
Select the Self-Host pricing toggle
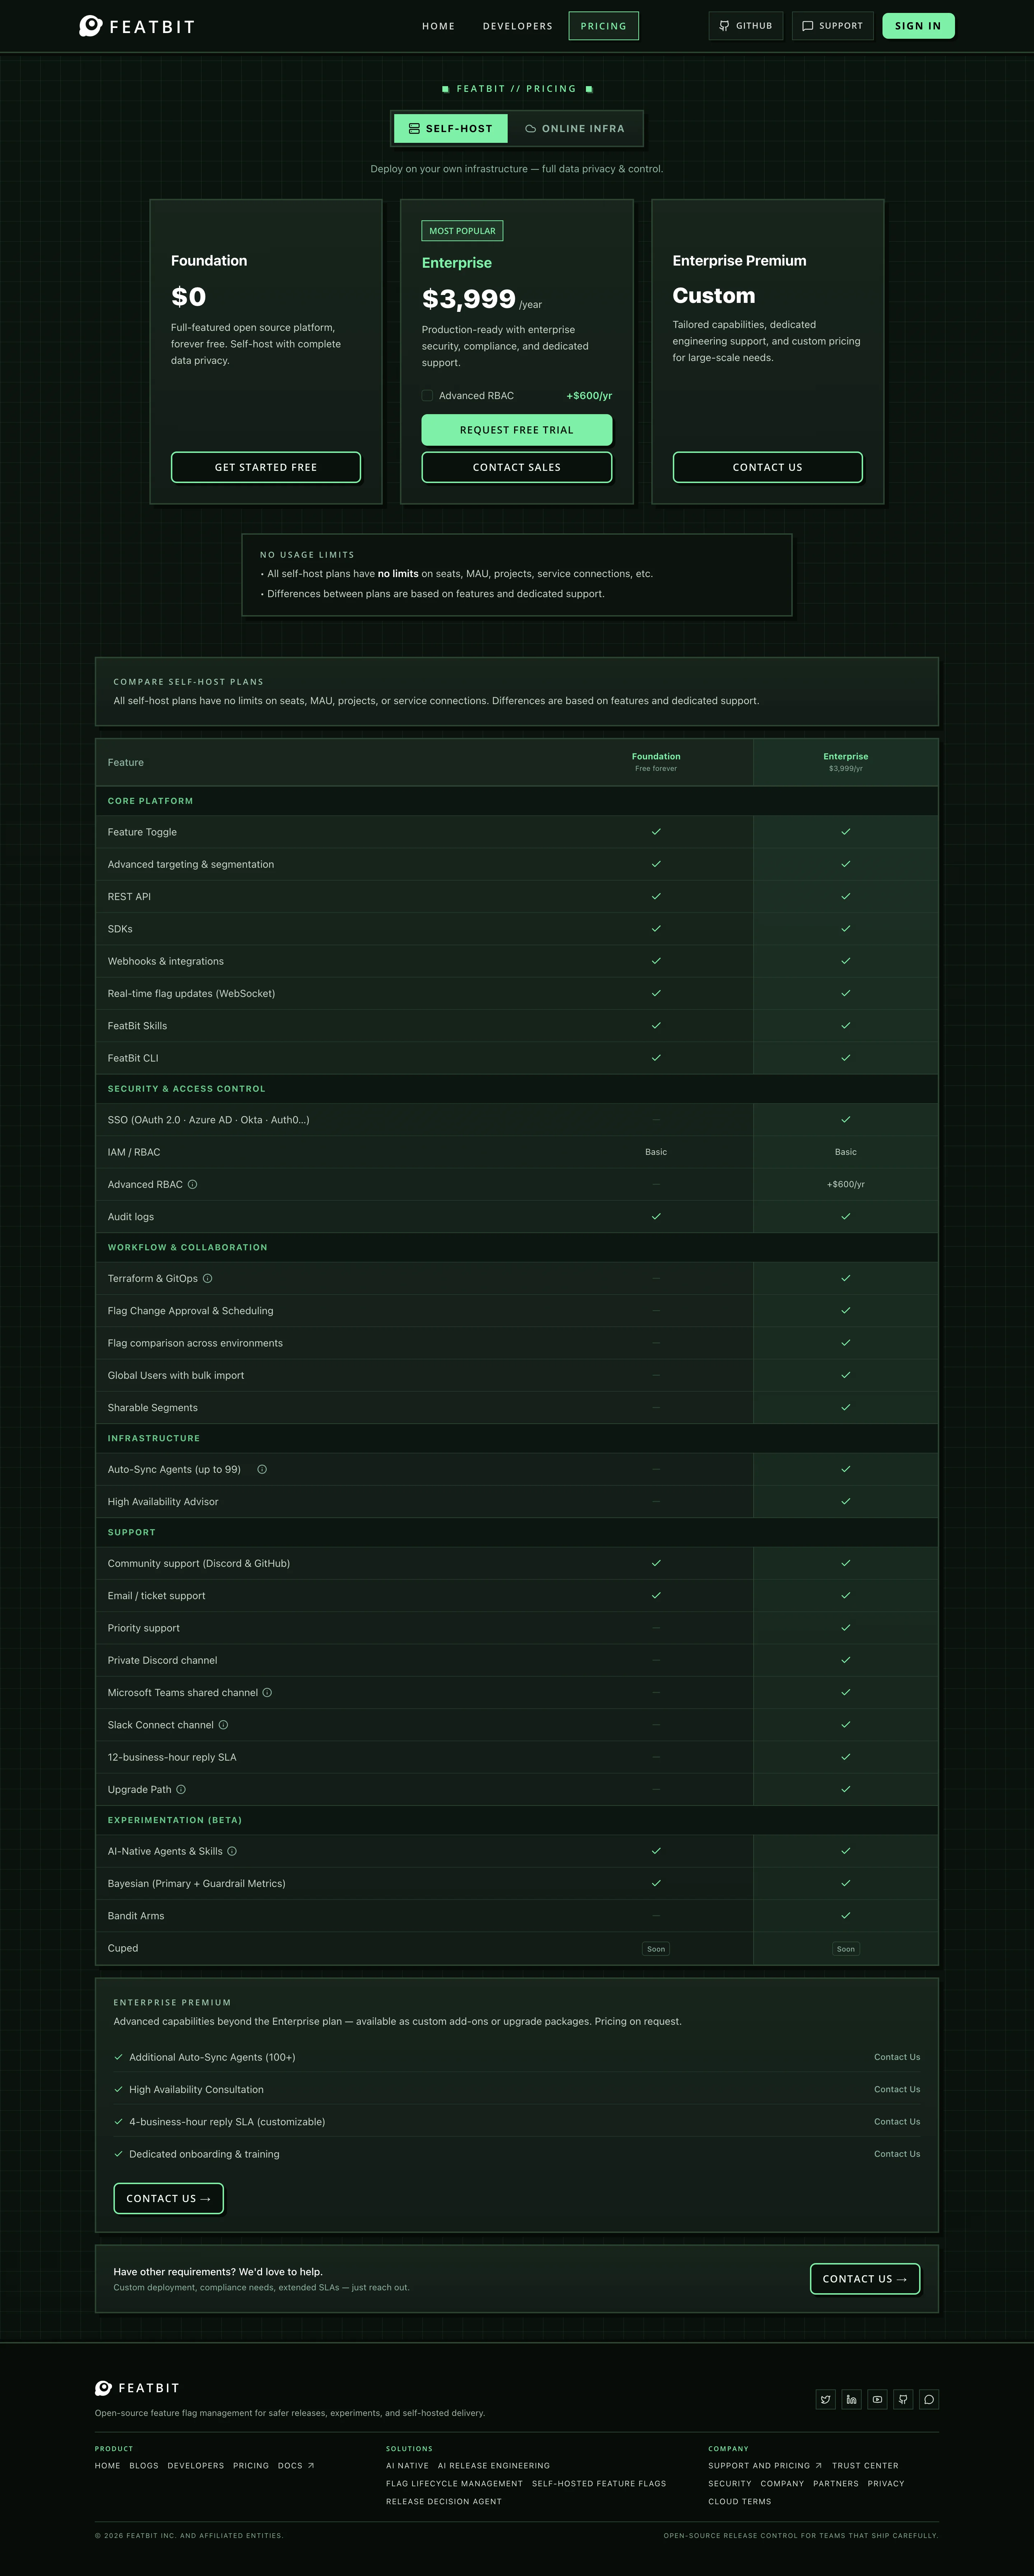tap(451, 129)
